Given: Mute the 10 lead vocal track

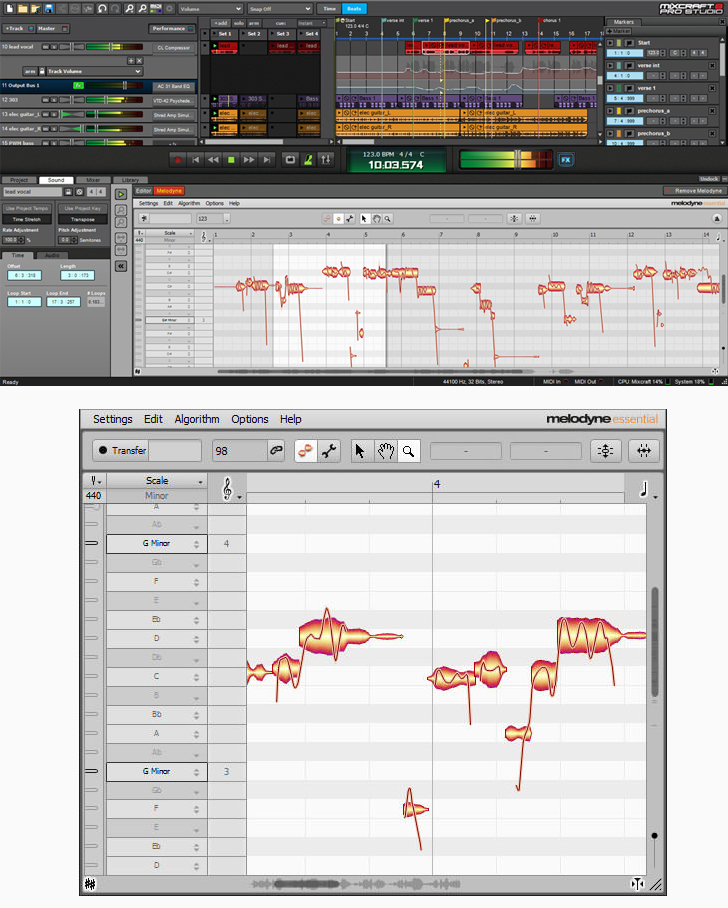Looking at the screenshot, I should coord(46,47).
